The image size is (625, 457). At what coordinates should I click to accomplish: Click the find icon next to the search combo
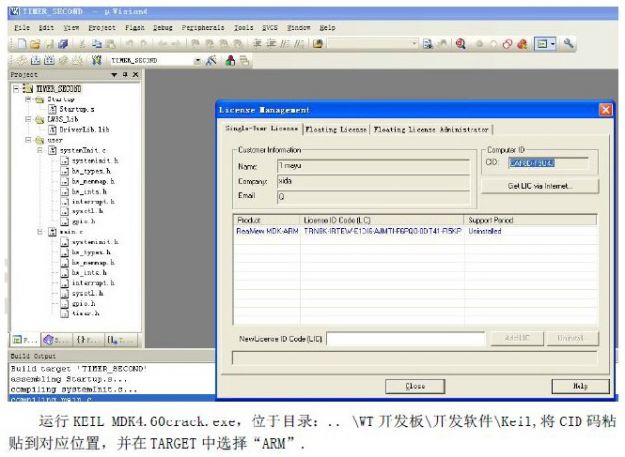[427, 44]
